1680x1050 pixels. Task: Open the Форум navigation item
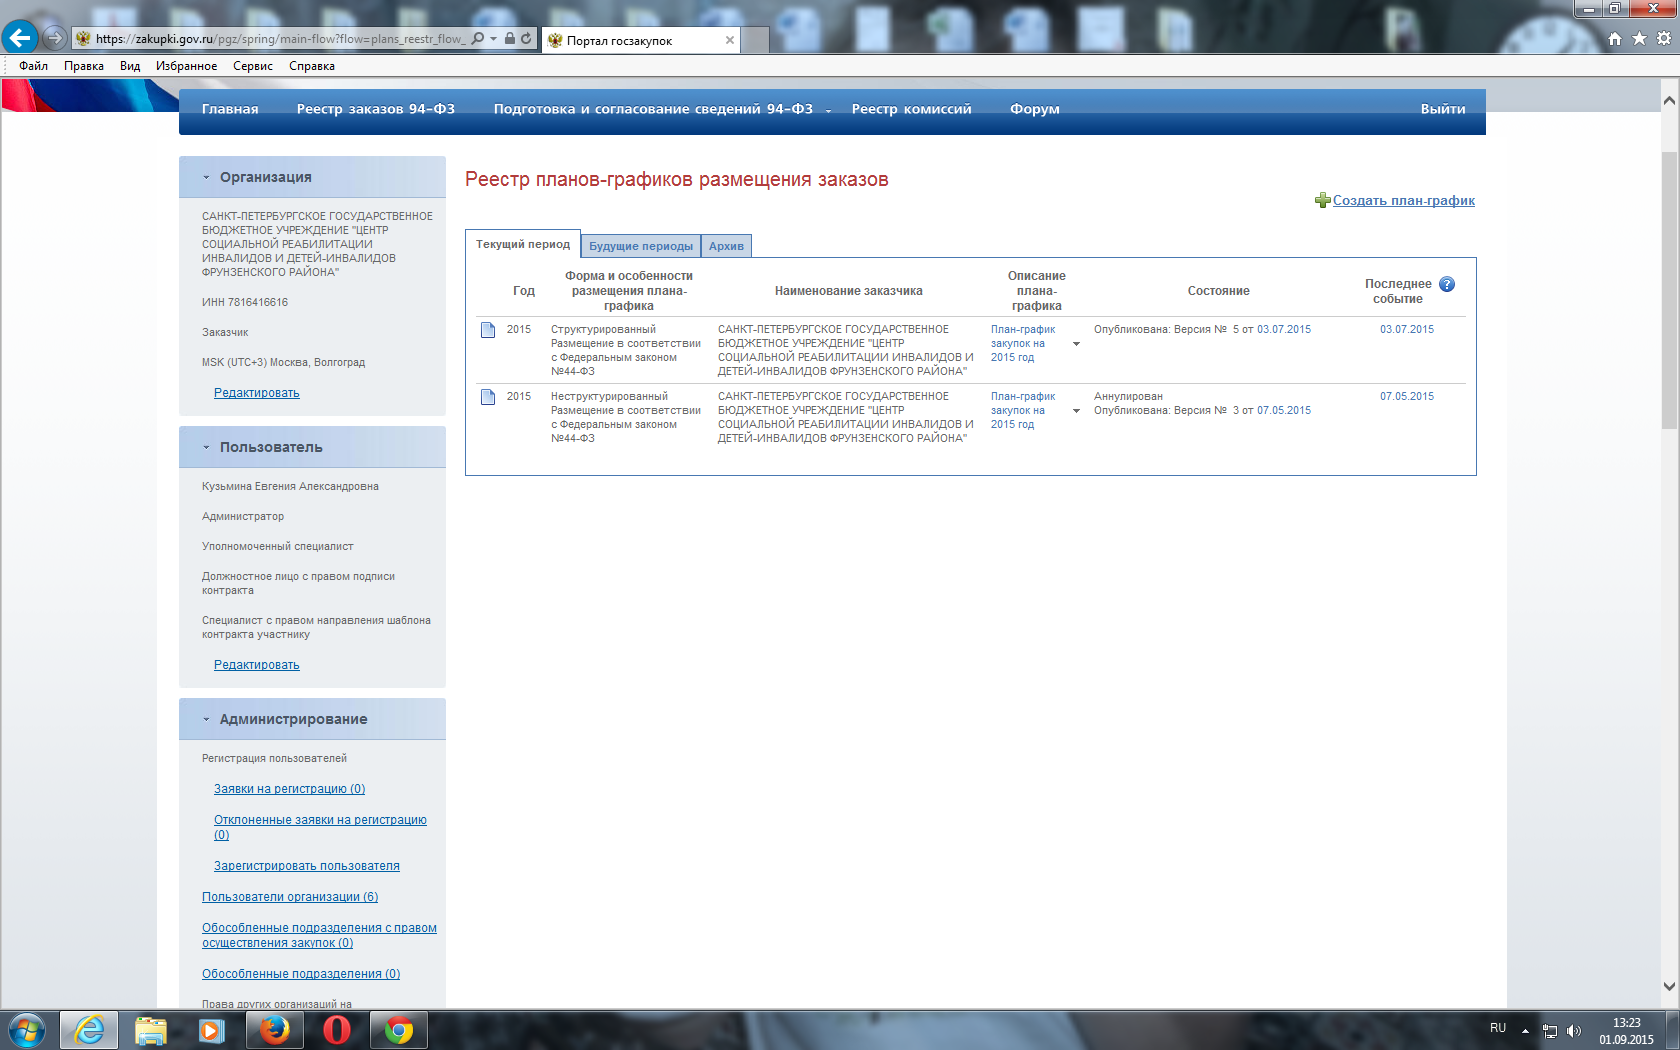tap(1035, 109)
